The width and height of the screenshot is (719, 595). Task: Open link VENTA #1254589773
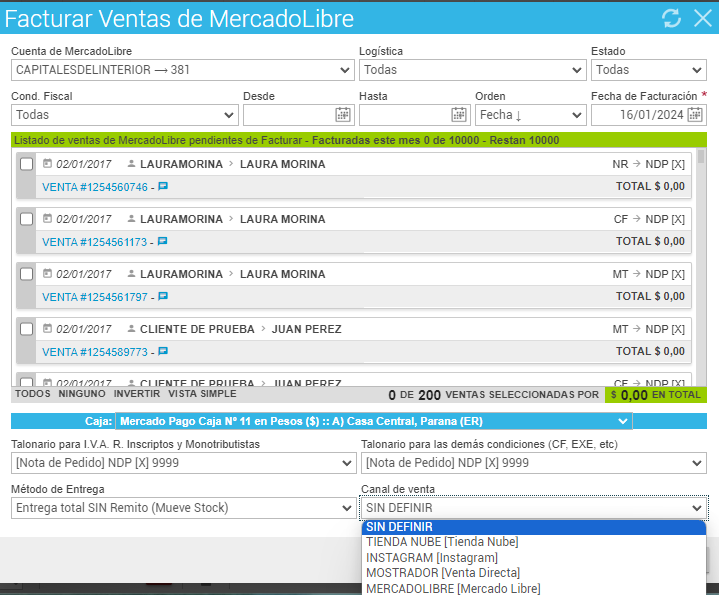pyautogui.click(x=95, y=352)
